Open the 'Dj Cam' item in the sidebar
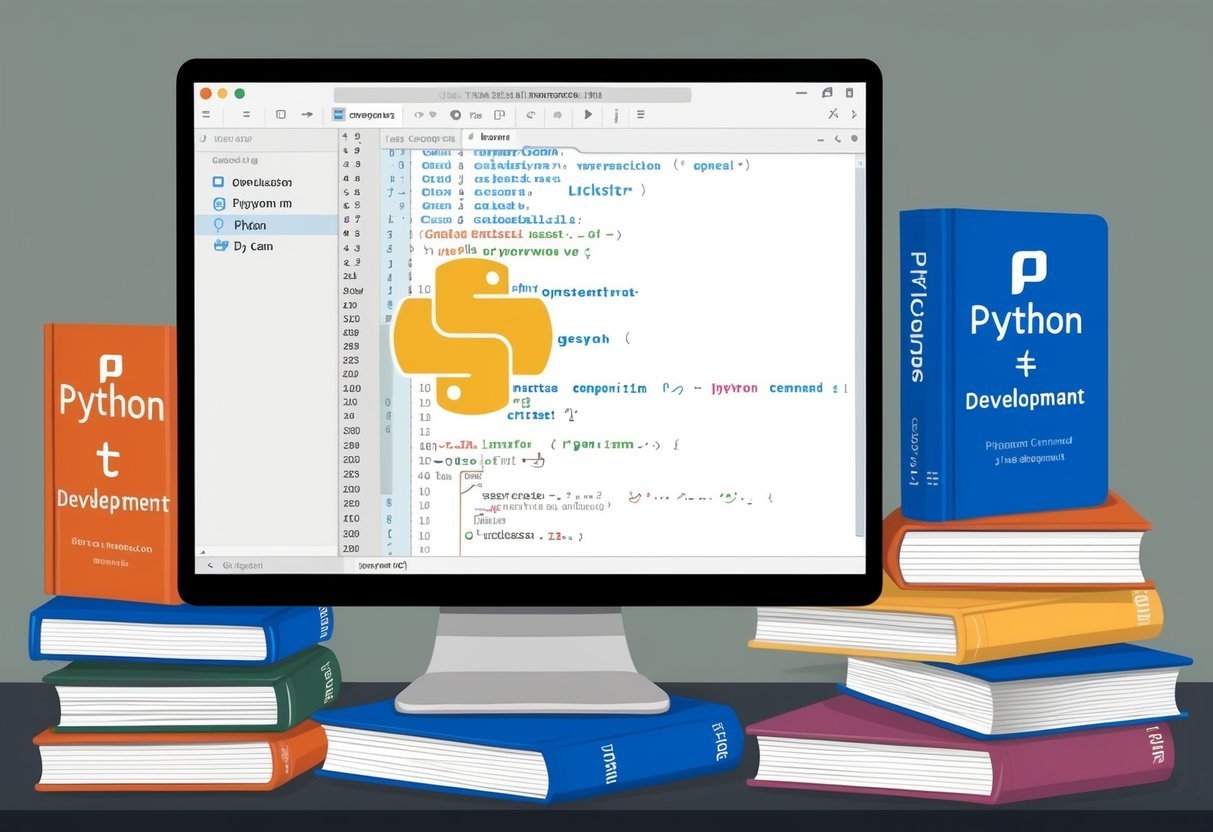 pyautogui.click(x=267, y=246)
